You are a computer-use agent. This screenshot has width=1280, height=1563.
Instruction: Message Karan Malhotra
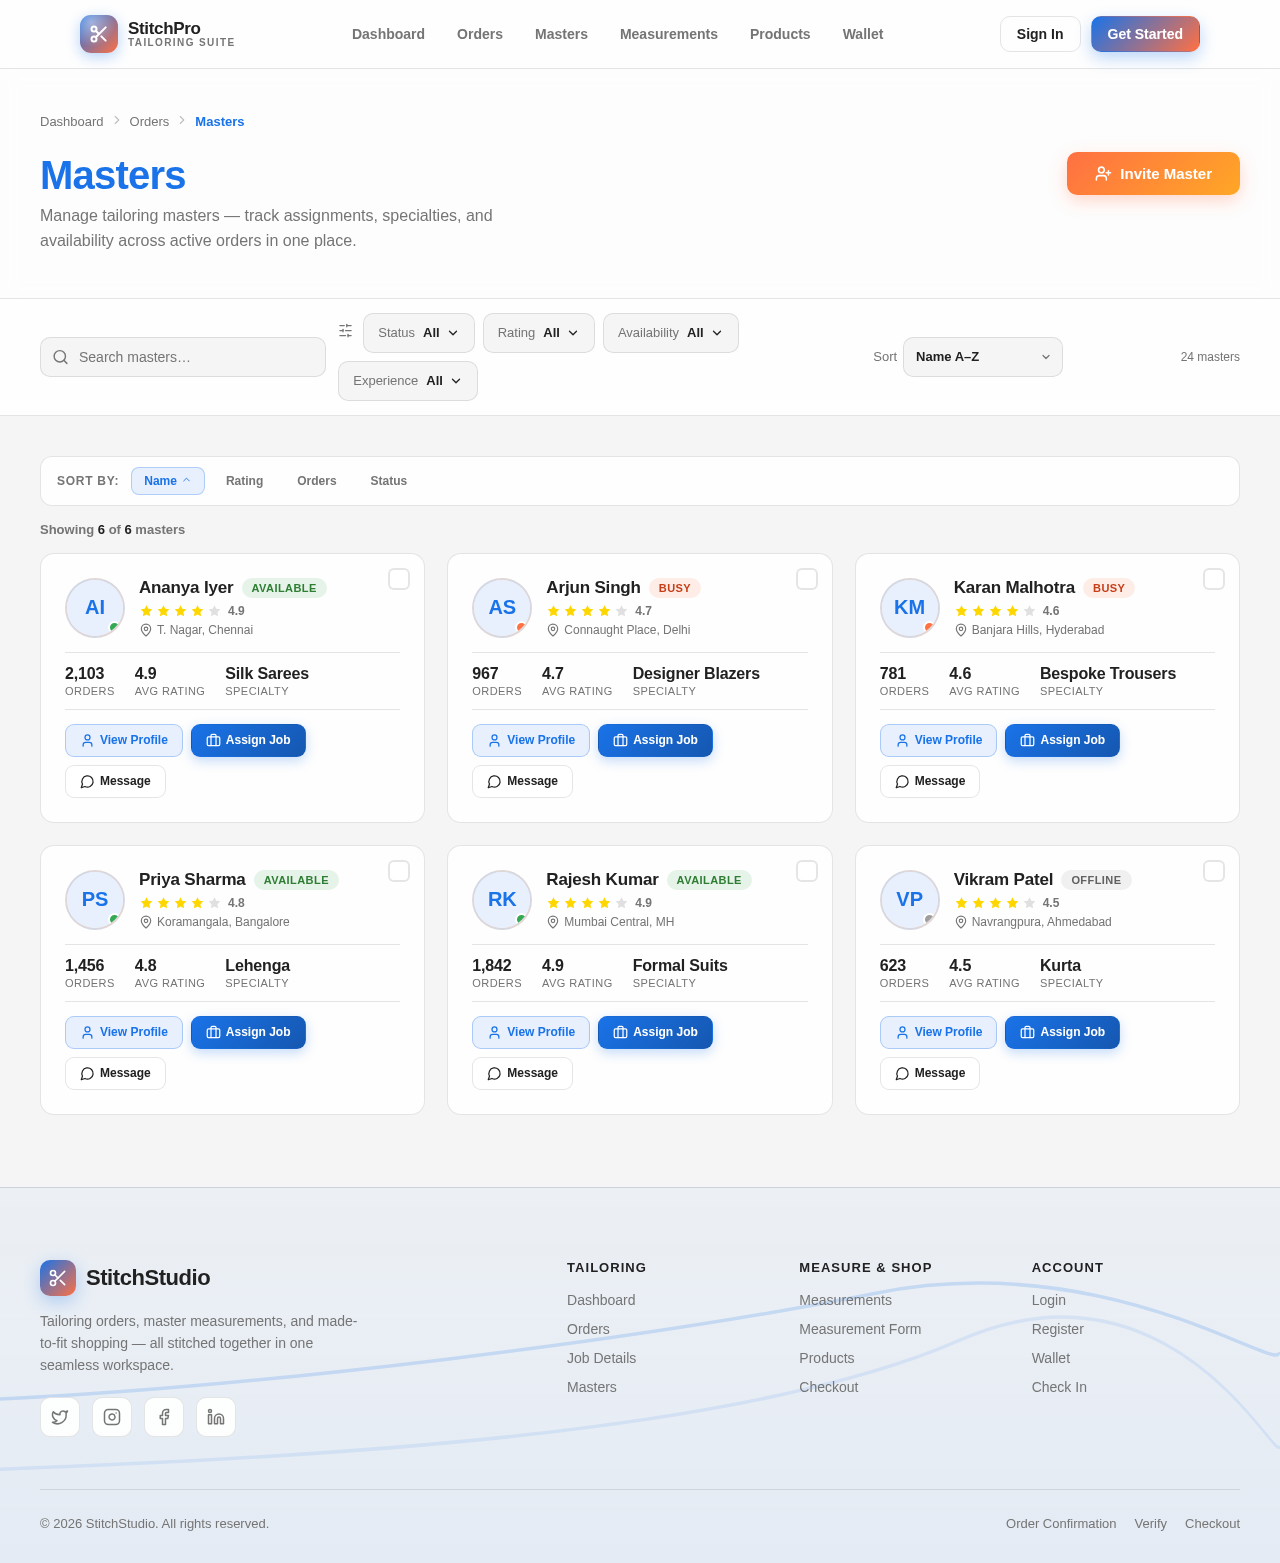tap(930, 781)
